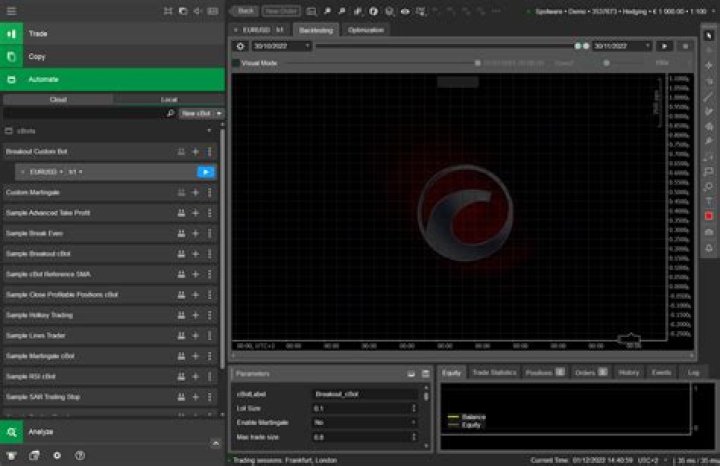720x466 pixels.
Task: Open the Enable Martingale dropdown
Action: pos(366,422)
